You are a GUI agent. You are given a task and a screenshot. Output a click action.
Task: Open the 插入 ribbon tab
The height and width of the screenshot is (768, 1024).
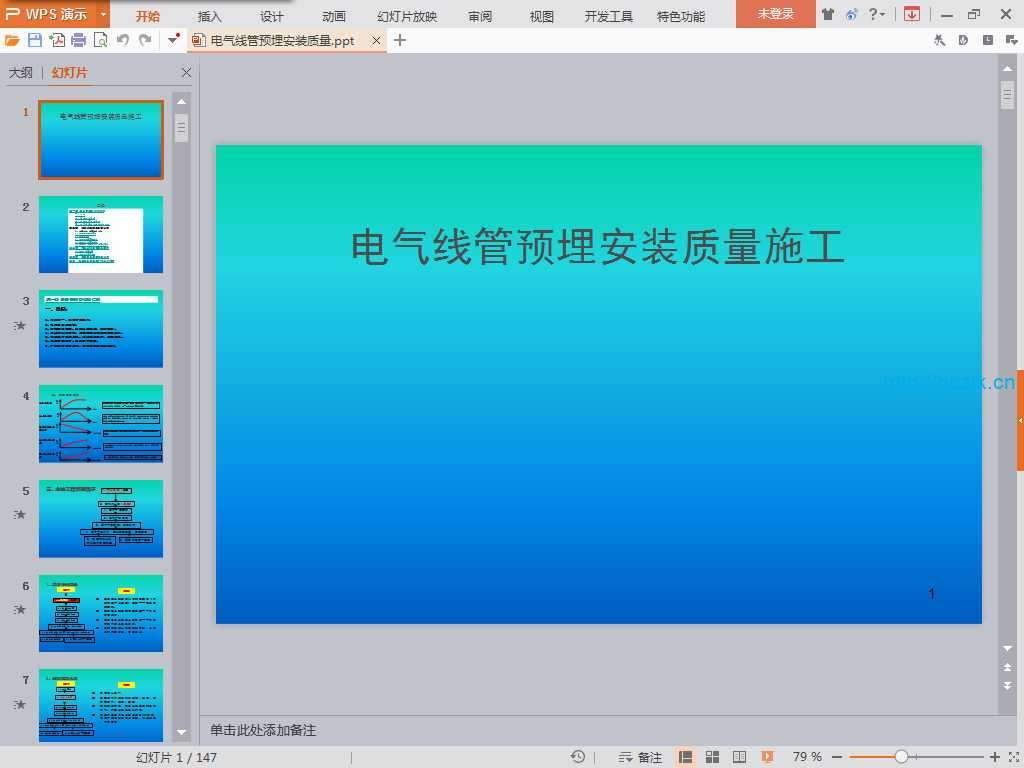tap(210, 16)
